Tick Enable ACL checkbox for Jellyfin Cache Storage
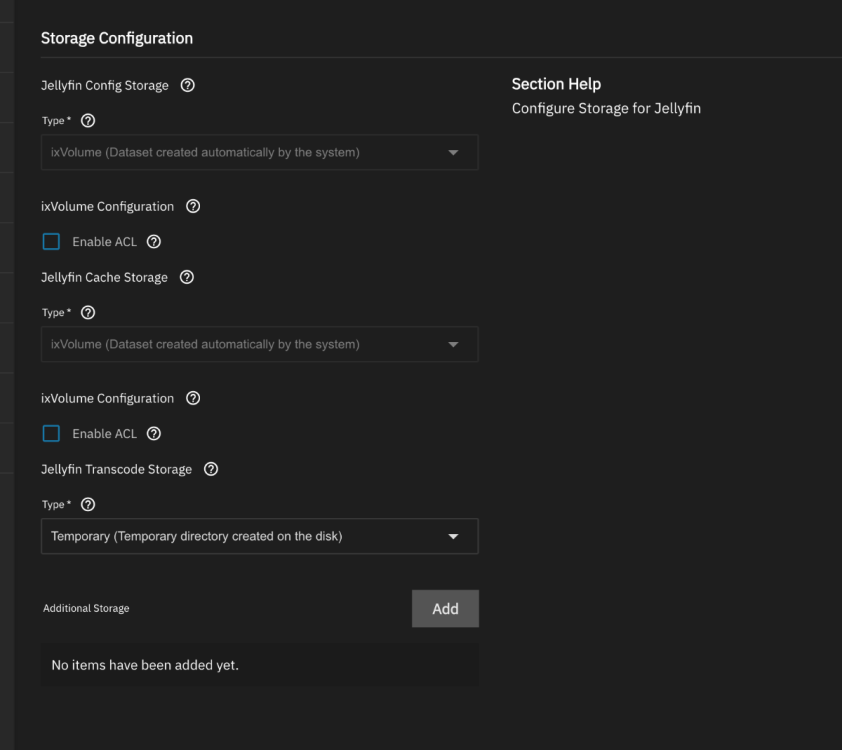This screenshot has width=842, height=750. pyautogui.click(x=52, y=434)
